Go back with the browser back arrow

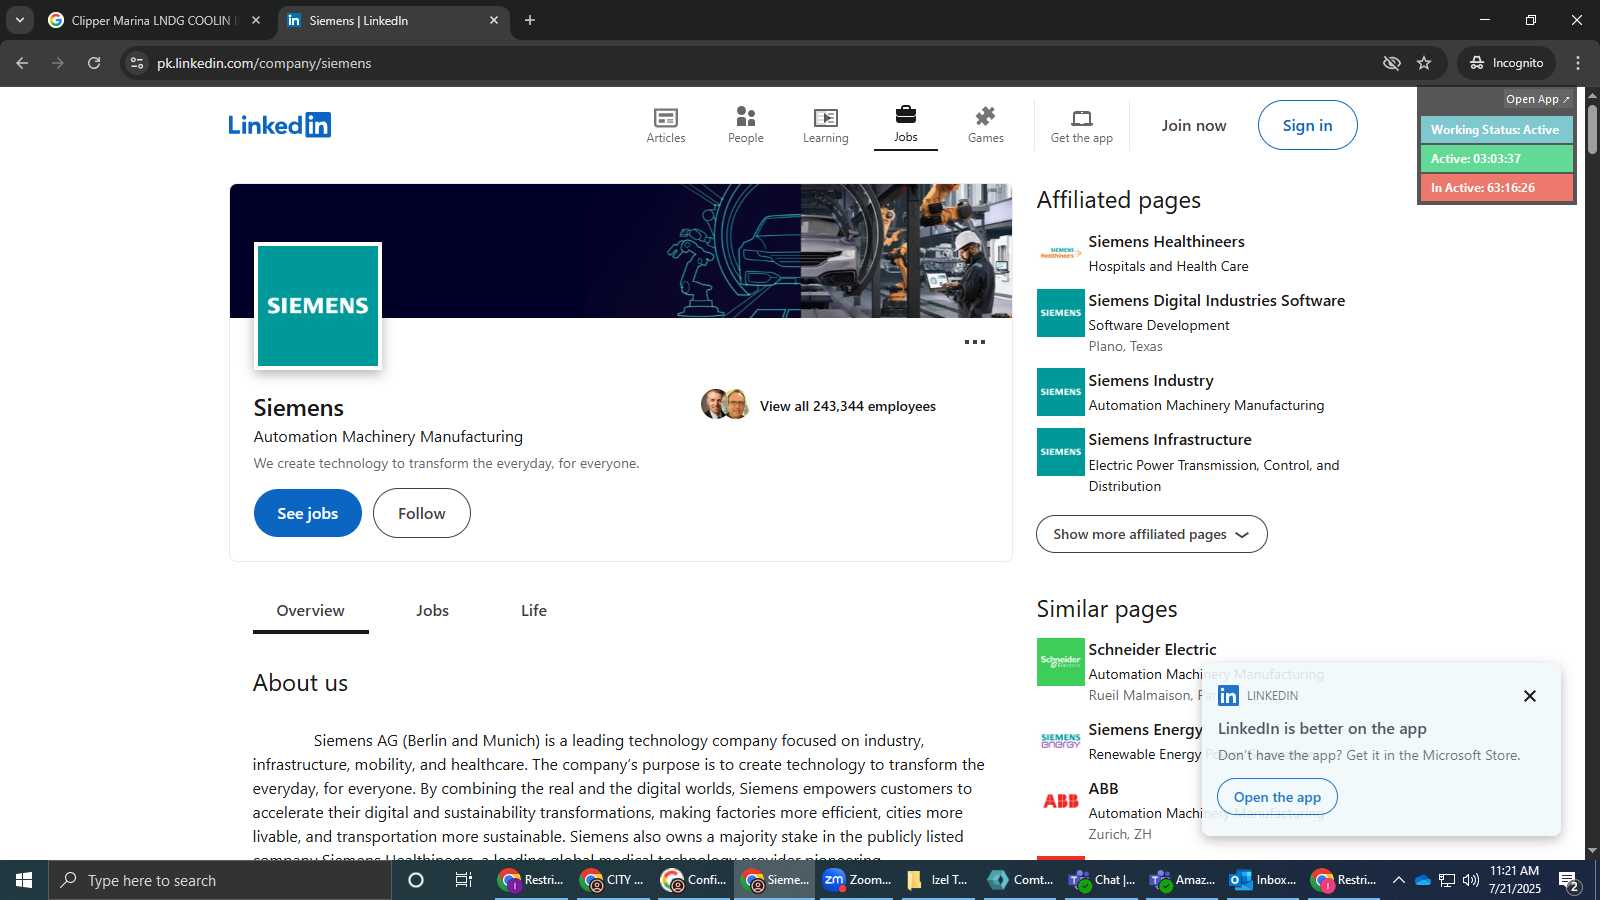tap(22, 63)
